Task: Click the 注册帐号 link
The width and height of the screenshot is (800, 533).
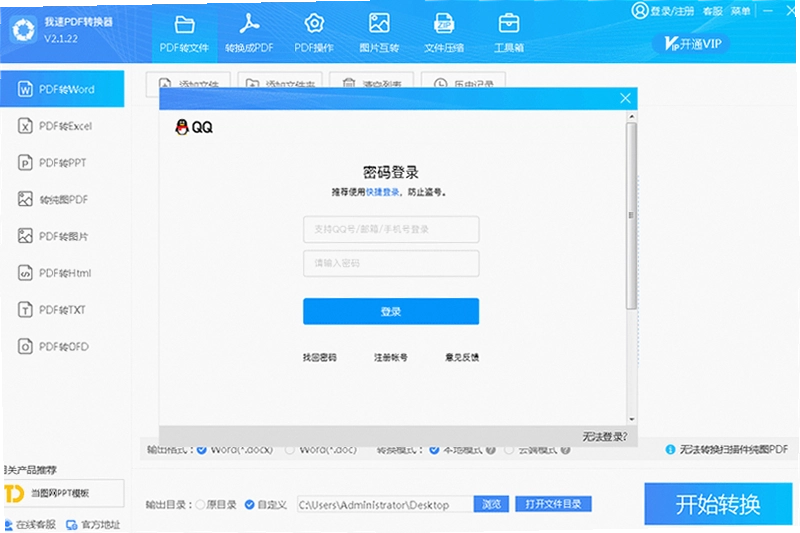Action: point(391,357)
